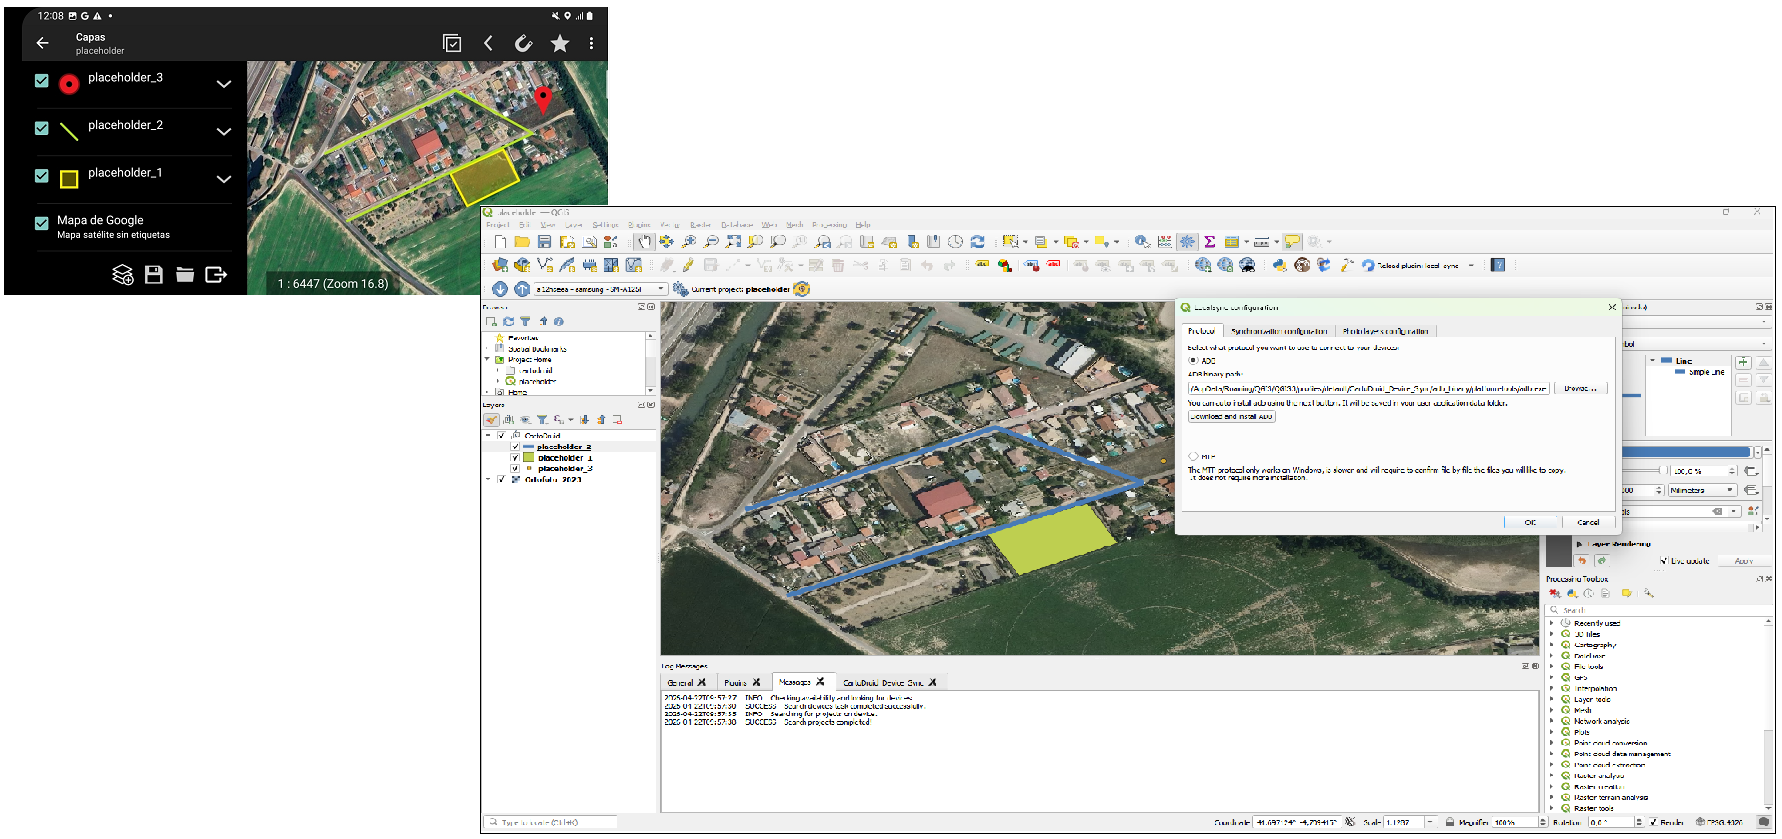Open the Python console icon
This screenshot has width=1782, height=839.
(x=1279, y=265)
